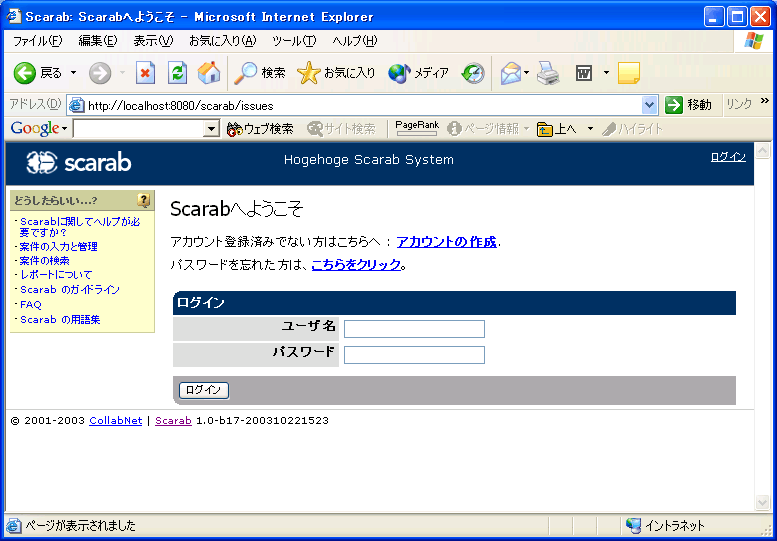777x541 pixels.
Task: Refresh the page with the green arrows icon
Action: (x=177, y=73)
